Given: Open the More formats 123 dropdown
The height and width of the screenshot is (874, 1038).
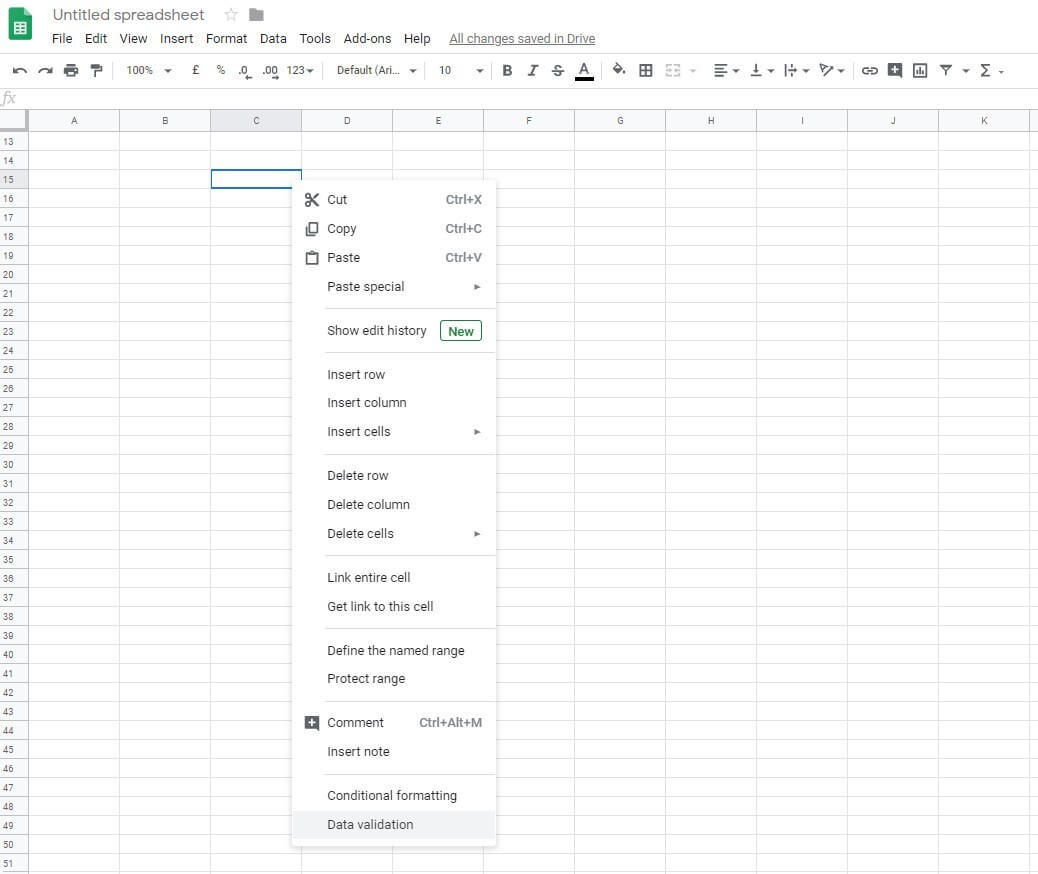Looking at the screenshot, I should tap(303, 70).
